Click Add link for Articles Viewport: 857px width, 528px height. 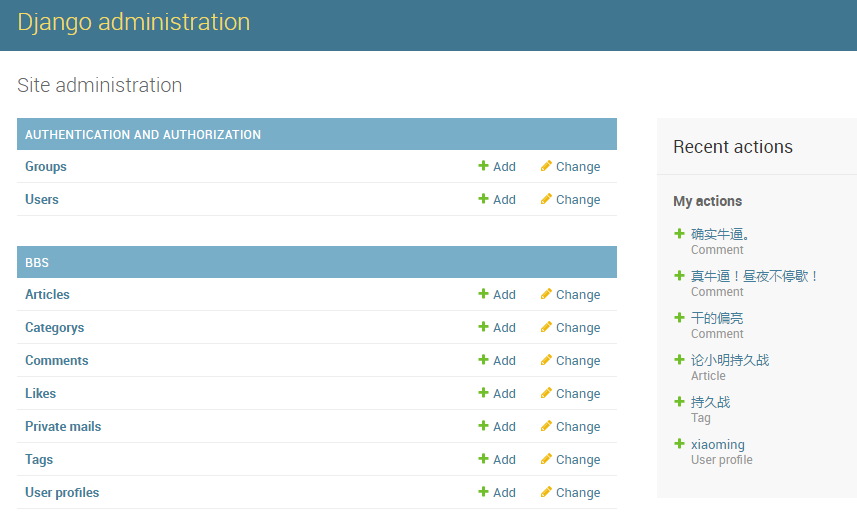coord(504,295)
